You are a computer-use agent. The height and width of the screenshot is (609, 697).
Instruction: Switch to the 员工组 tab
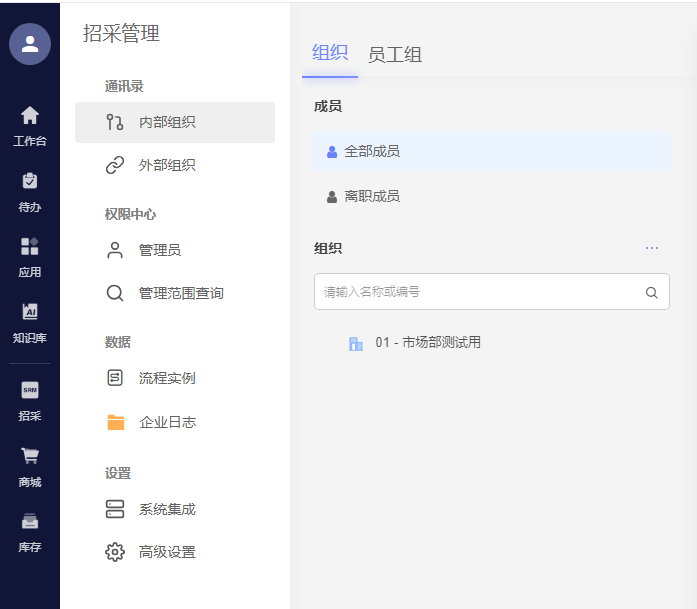pyautogui.click(x=395, y=55)
